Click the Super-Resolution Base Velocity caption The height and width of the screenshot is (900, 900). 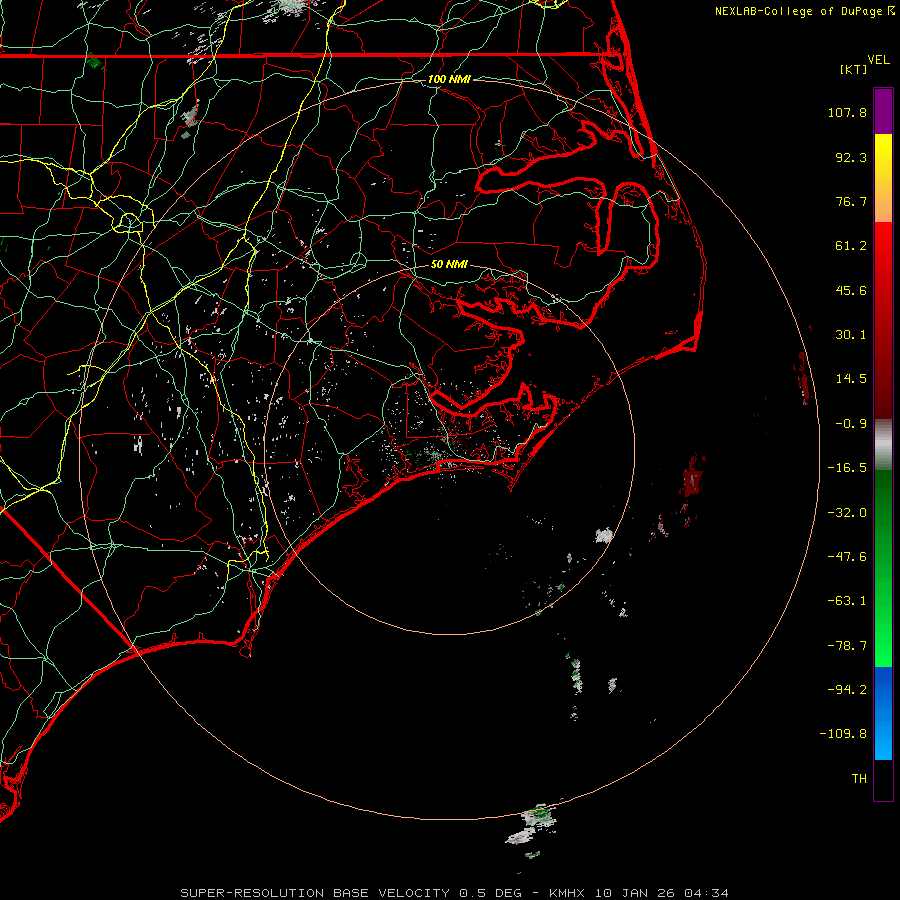[x=455, y=893]
